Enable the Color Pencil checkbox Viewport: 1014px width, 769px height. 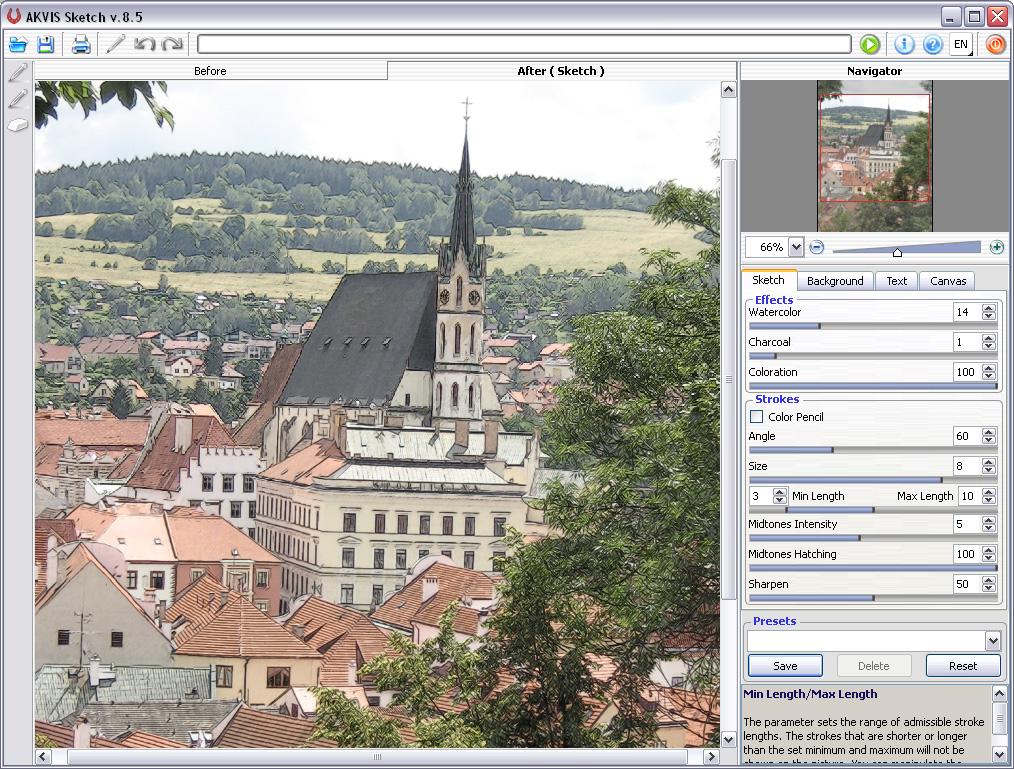tap(757, 417)
